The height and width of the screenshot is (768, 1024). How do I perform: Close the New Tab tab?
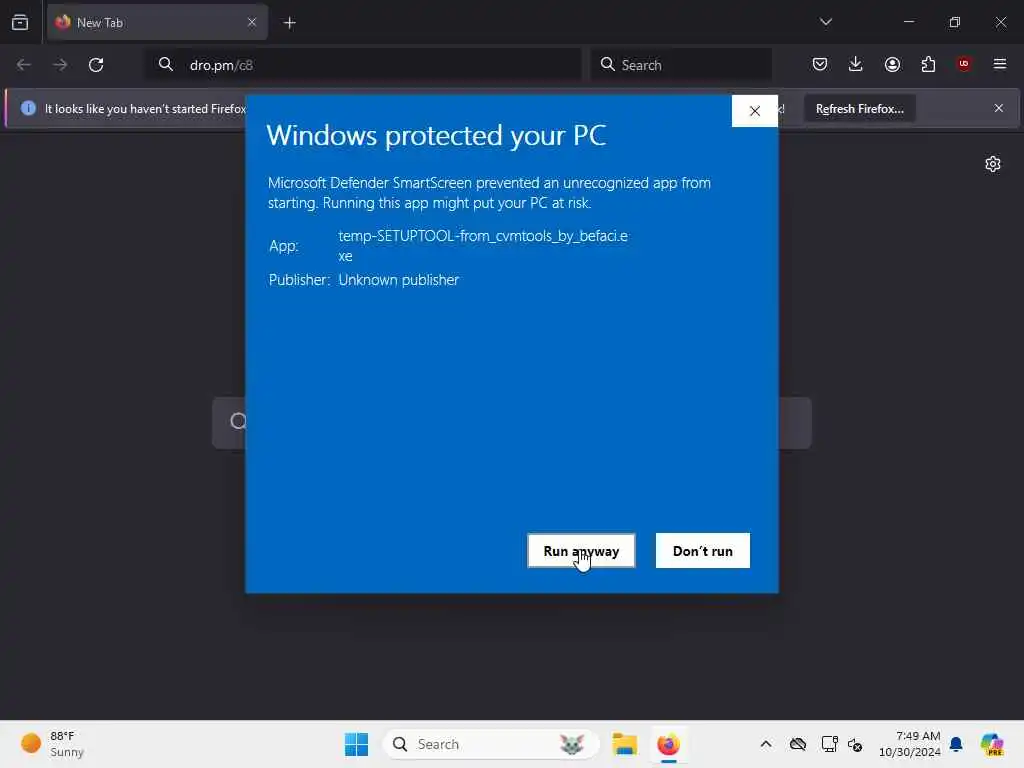tap(252, 22)
